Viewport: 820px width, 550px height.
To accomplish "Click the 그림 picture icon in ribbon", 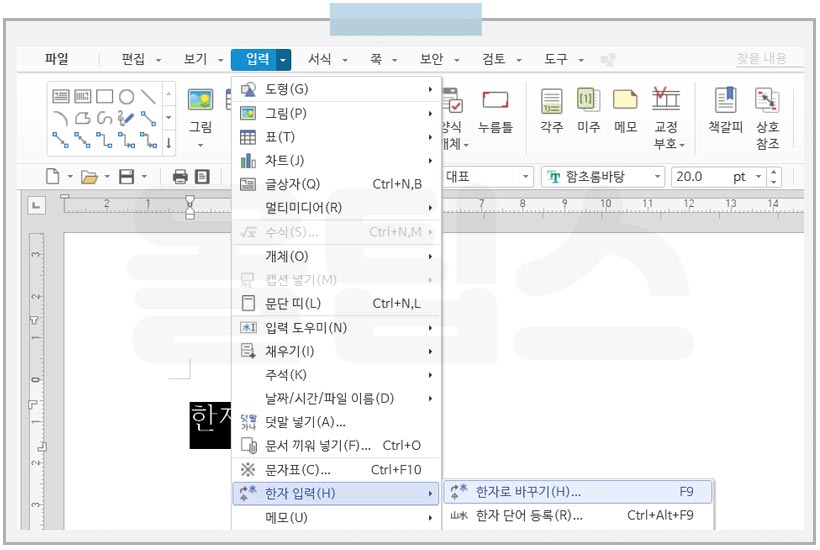I will click(x=200, y=99).
